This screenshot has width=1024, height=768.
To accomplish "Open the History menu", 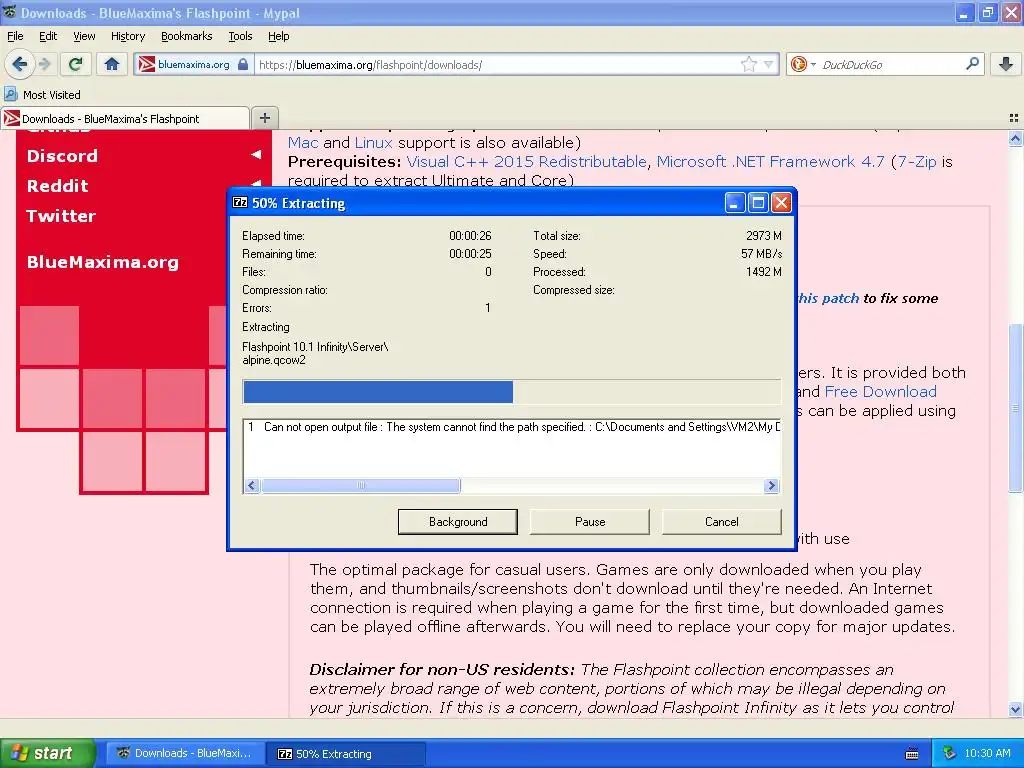I will point(127,36).
